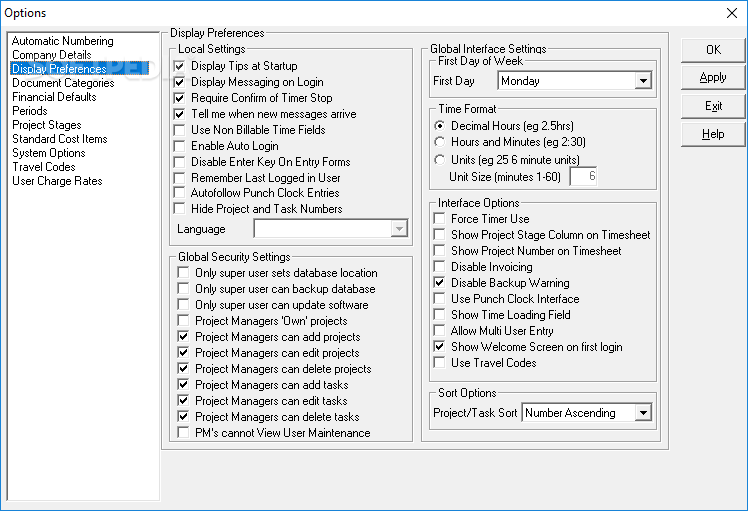Uncheck Project Managers can add projects
This screenshot has height=511, width=748.
(x=183, y=337)
